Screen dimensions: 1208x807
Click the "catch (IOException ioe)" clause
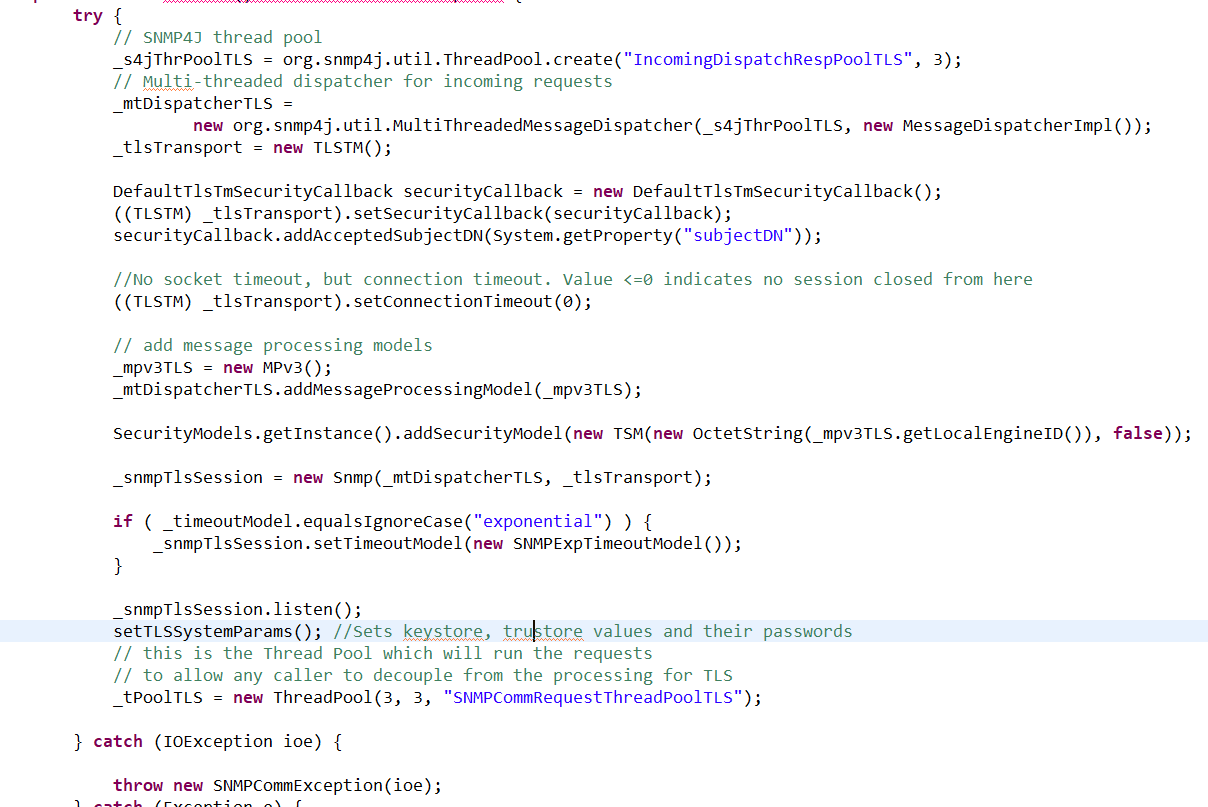tap(207, 741)
